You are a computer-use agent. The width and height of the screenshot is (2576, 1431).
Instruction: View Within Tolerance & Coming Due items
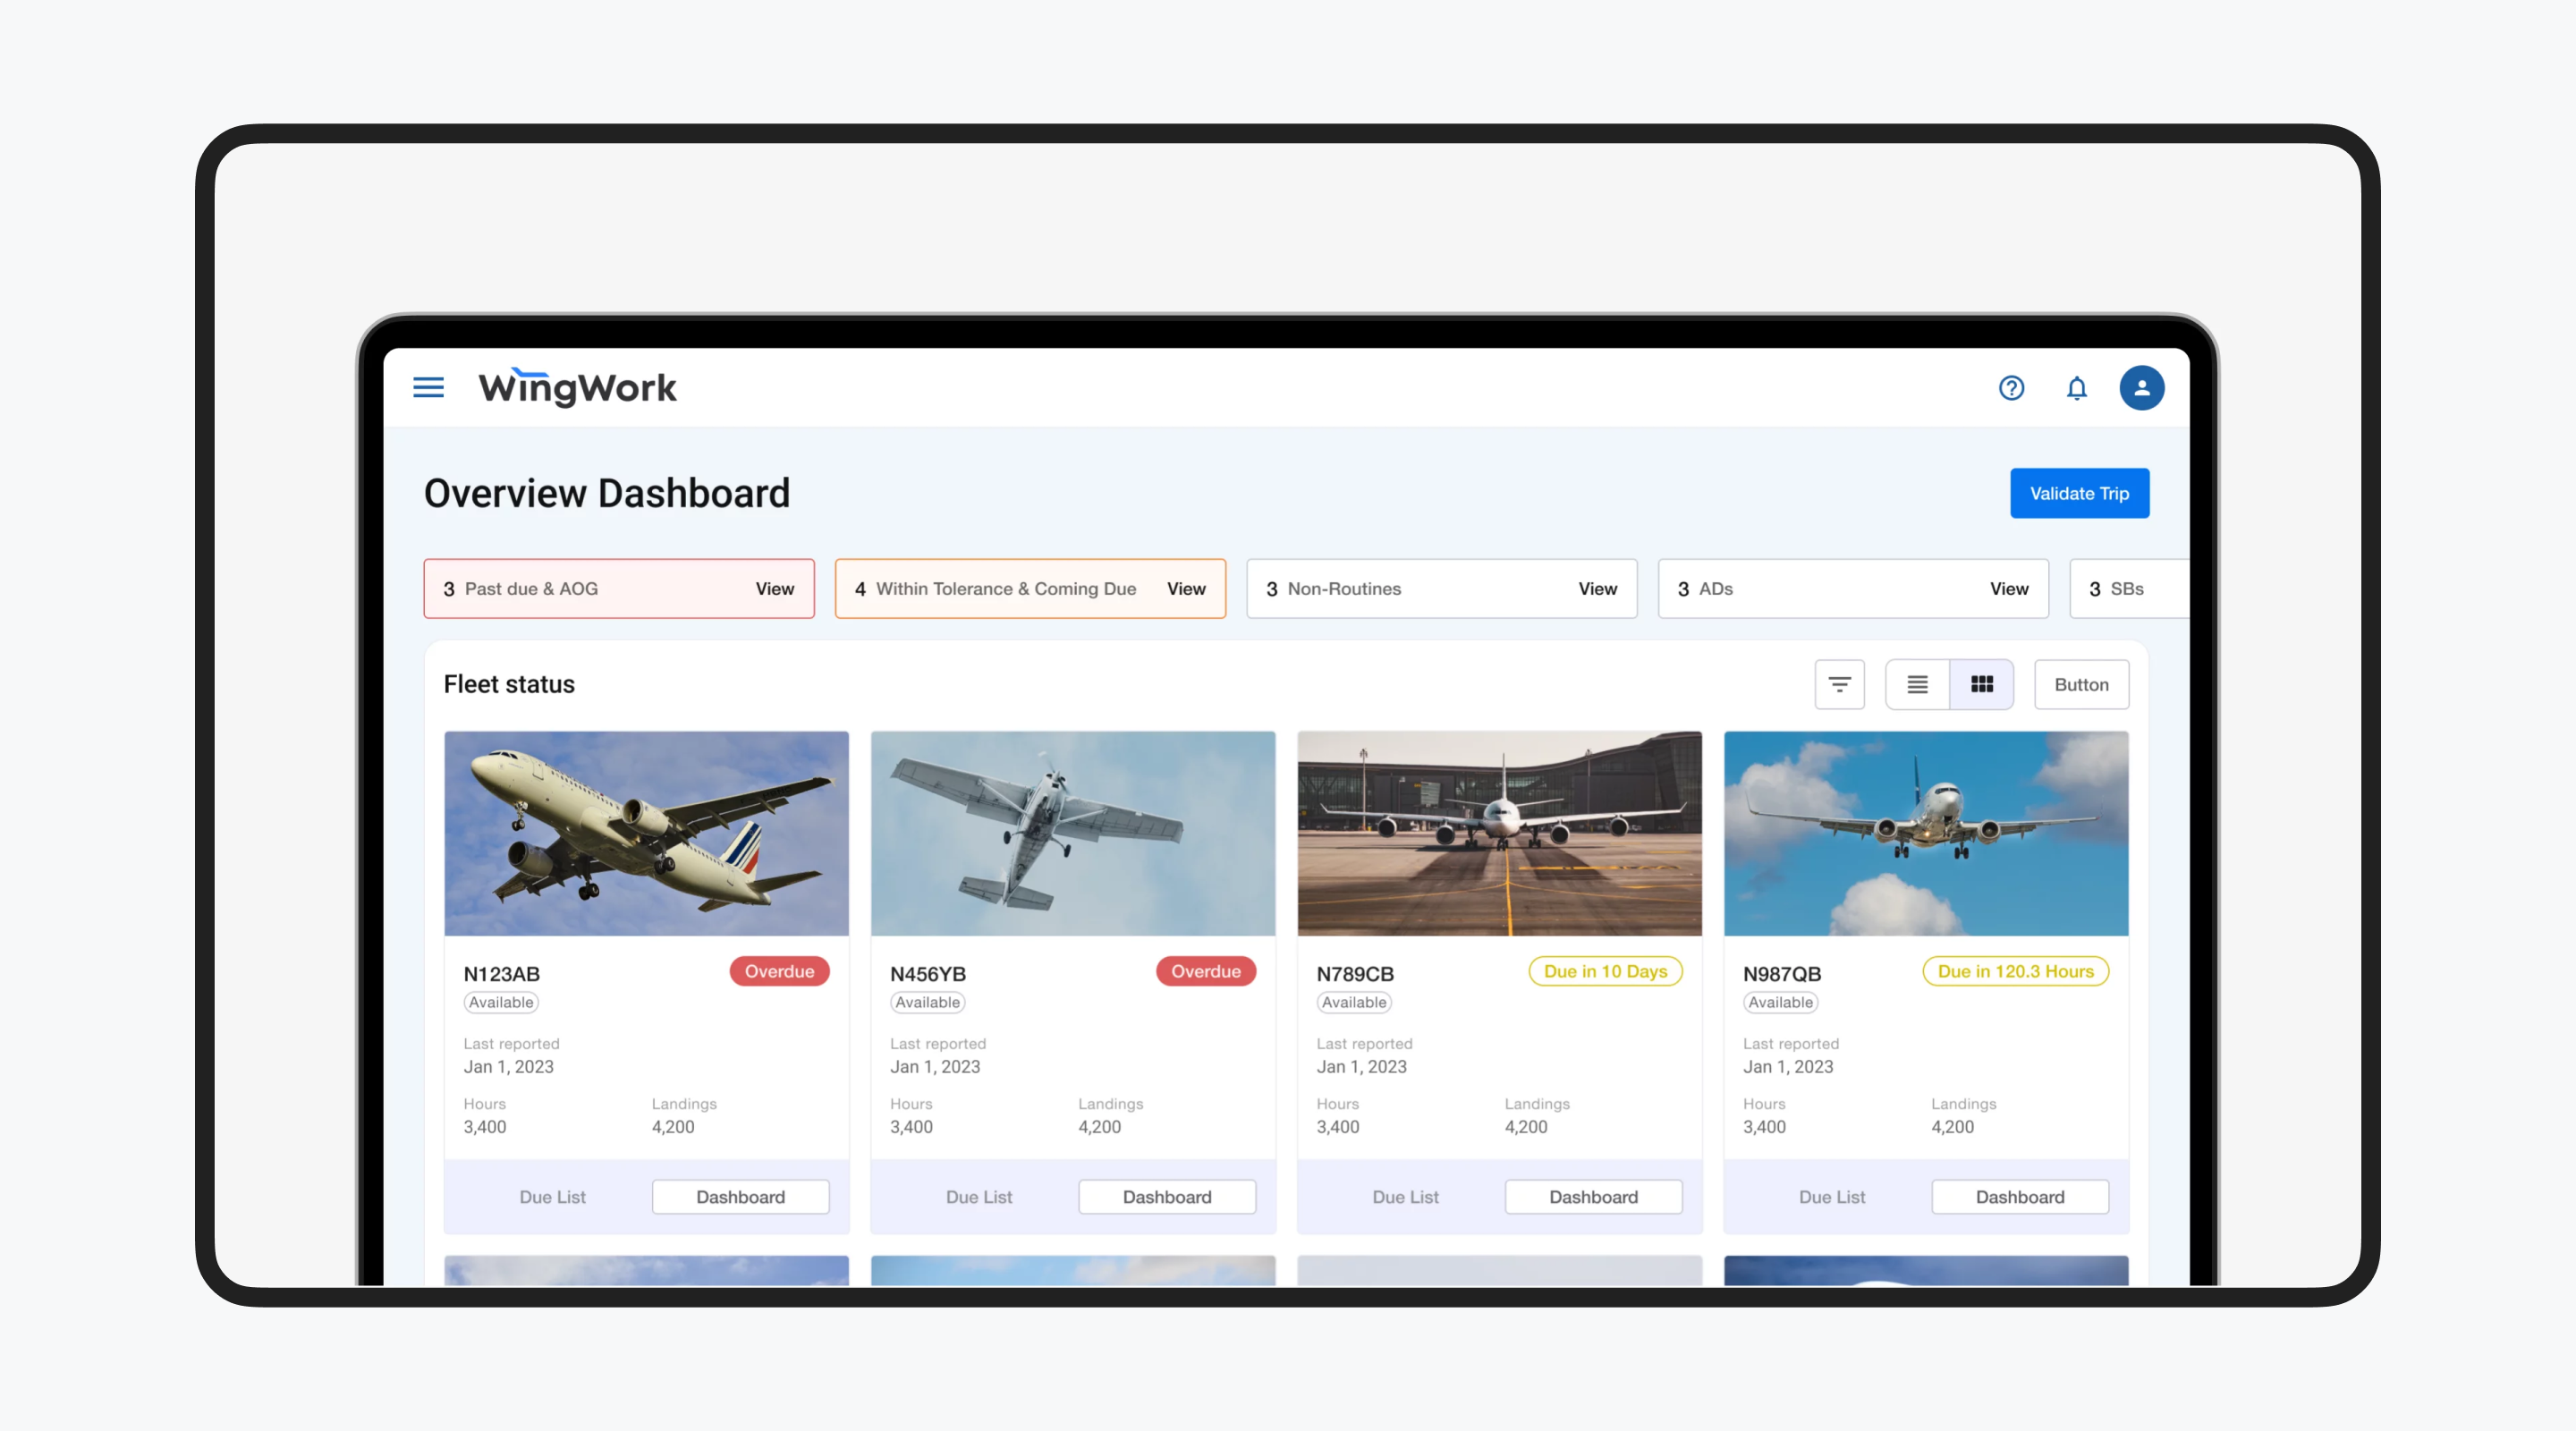[x=1185, y=589]
